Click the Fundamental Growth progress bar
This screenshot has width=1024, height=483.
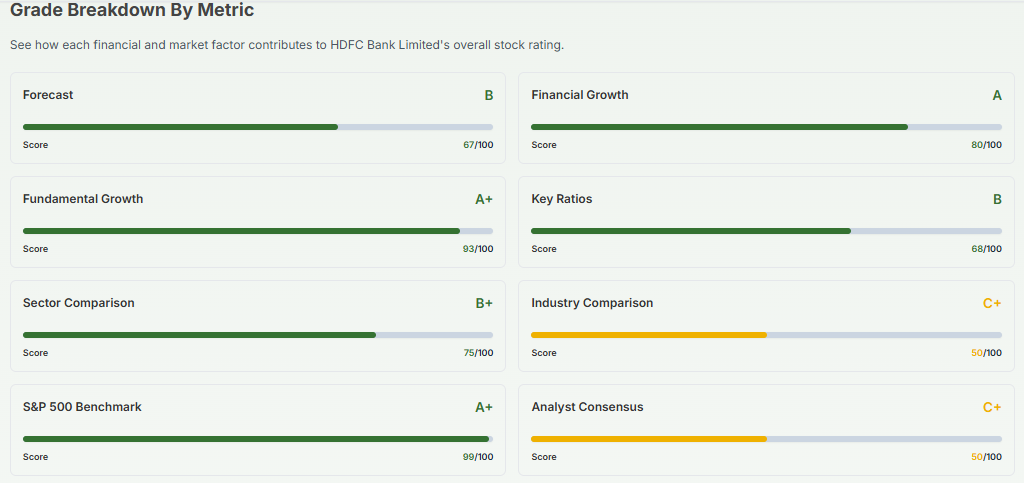coord(258,231)
